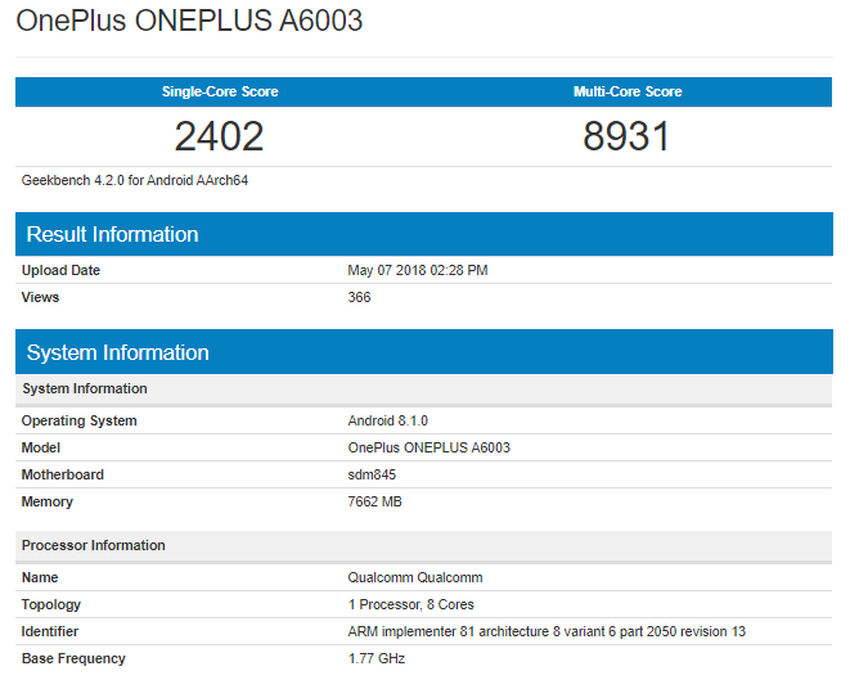Click the date May 07 2018 02:28 PM
The height and width of the screenshot is (689, 850).
(422, 270)
